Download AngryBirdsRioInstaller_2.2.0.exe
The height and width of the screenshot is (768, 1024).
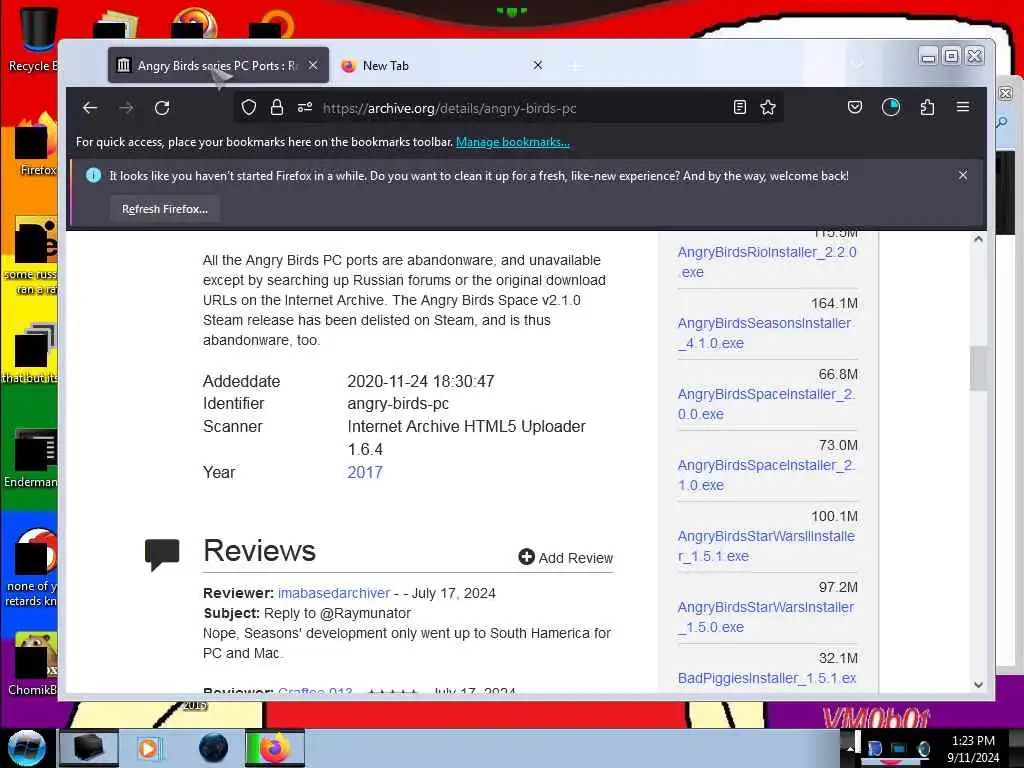click(767, 262)
